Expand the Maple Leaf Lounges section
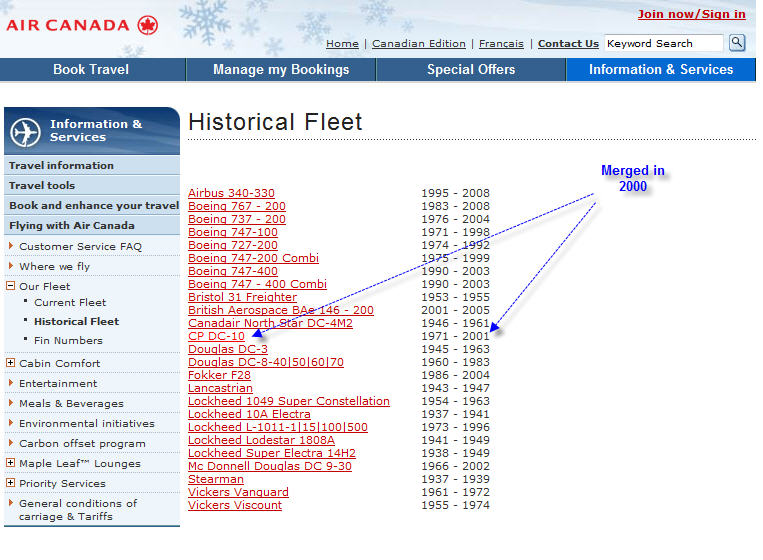This screenshot has height=560, width=763. coord(10,463)
